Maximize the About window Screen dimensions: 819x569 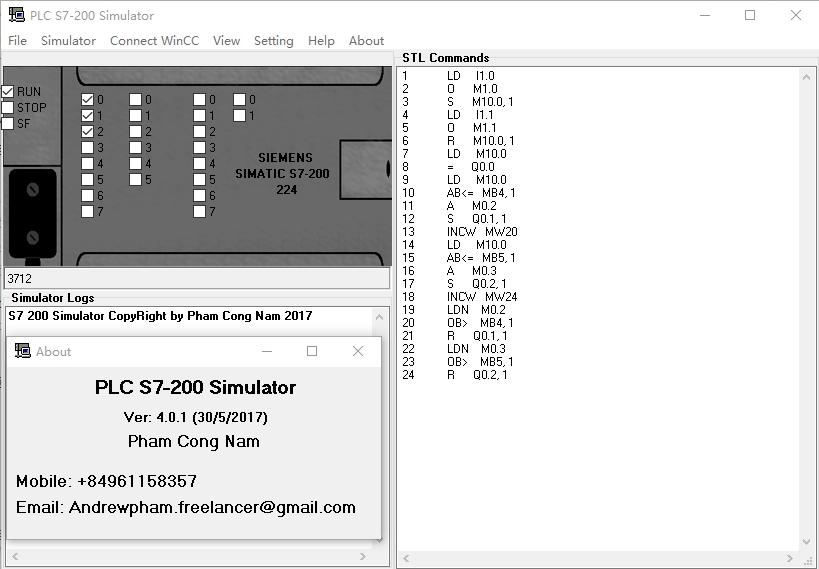point(312,351)
